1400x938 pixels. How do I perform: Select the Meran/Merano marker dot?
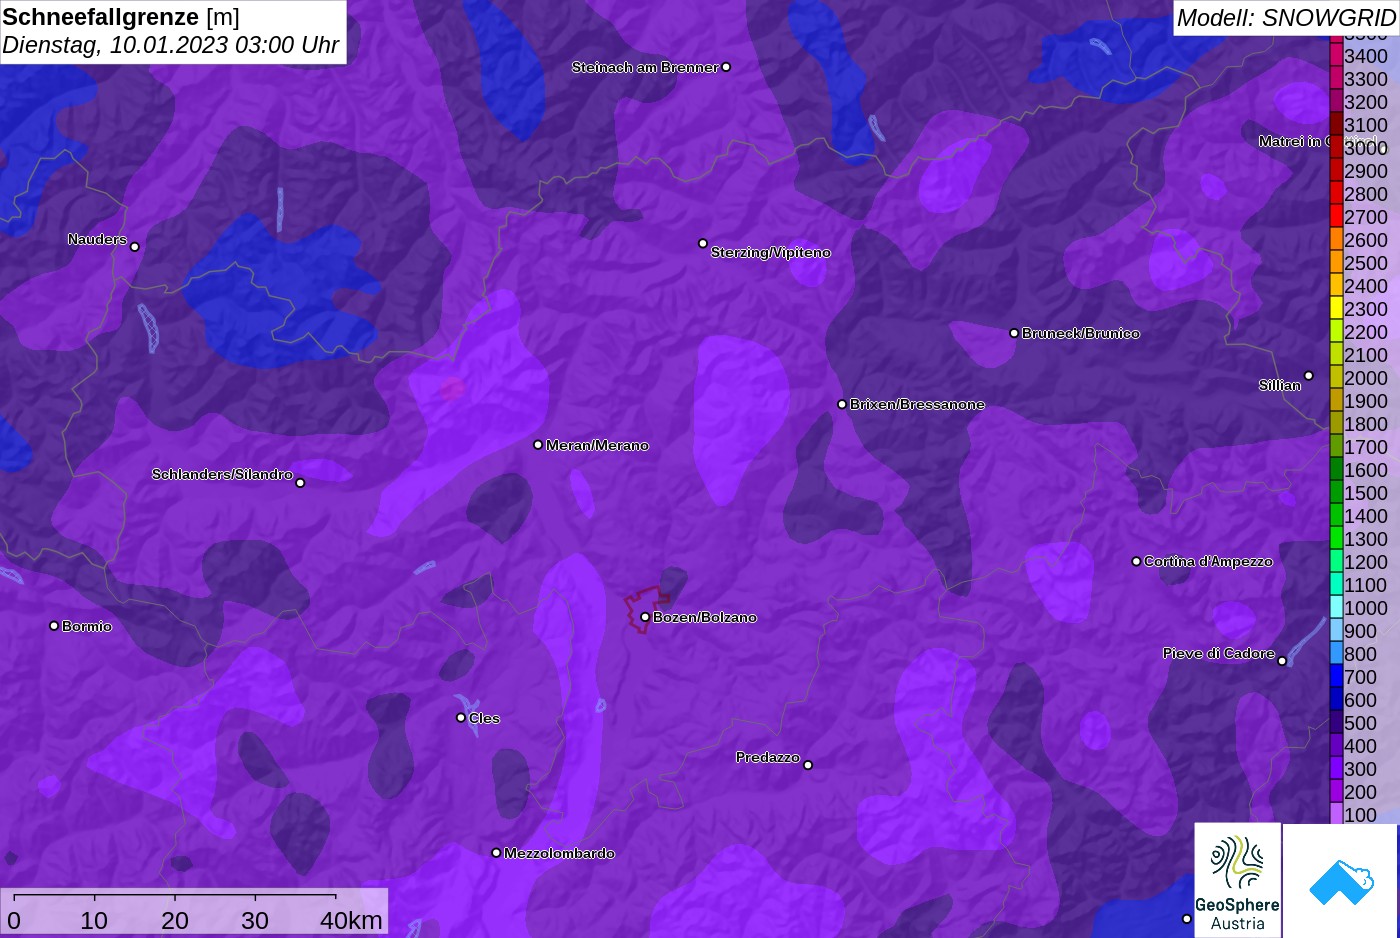[x=538, y=445]
